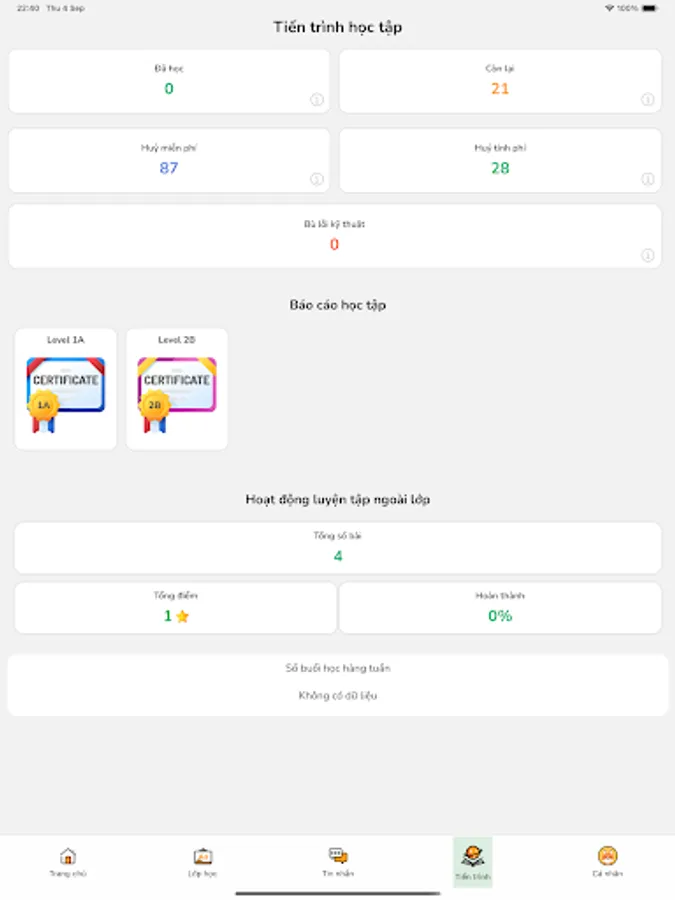Switch to Cá nhân profile tab
Image resolution: width=675 pixels, height=900 pixels.
[607, 861]
